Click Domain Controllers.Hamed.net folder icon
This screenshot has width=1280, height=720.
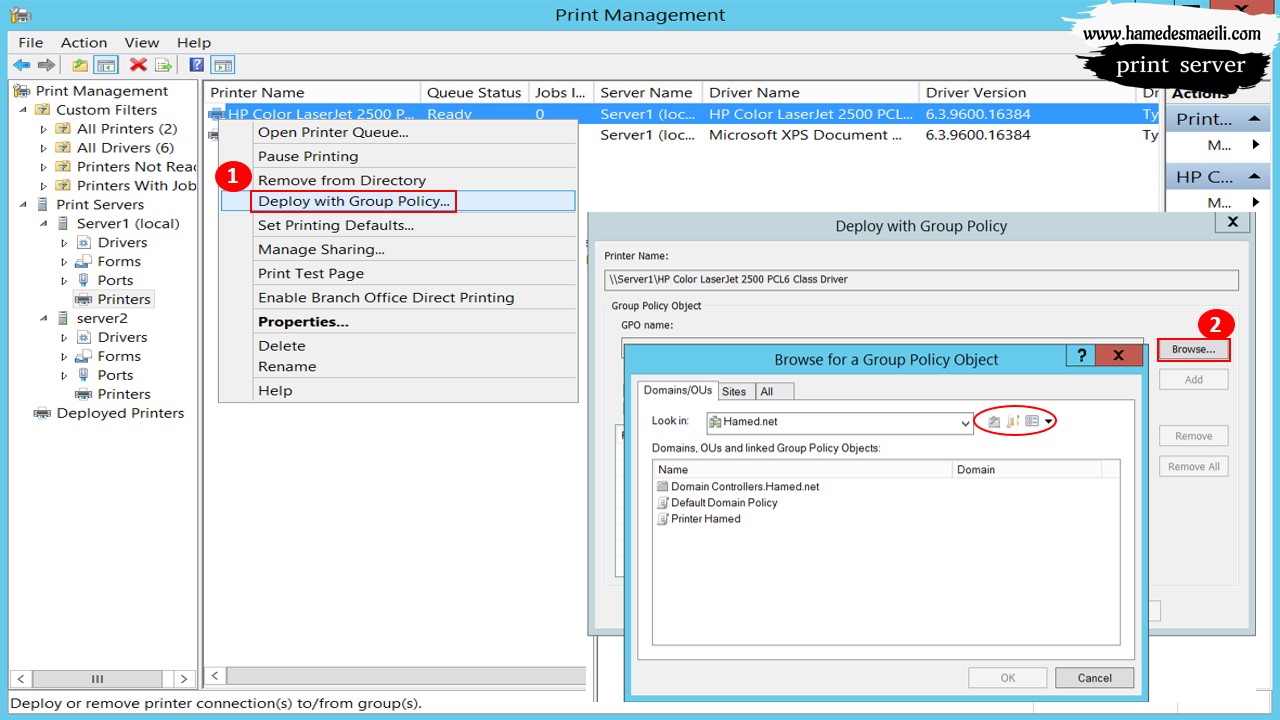tap(662, 487)
